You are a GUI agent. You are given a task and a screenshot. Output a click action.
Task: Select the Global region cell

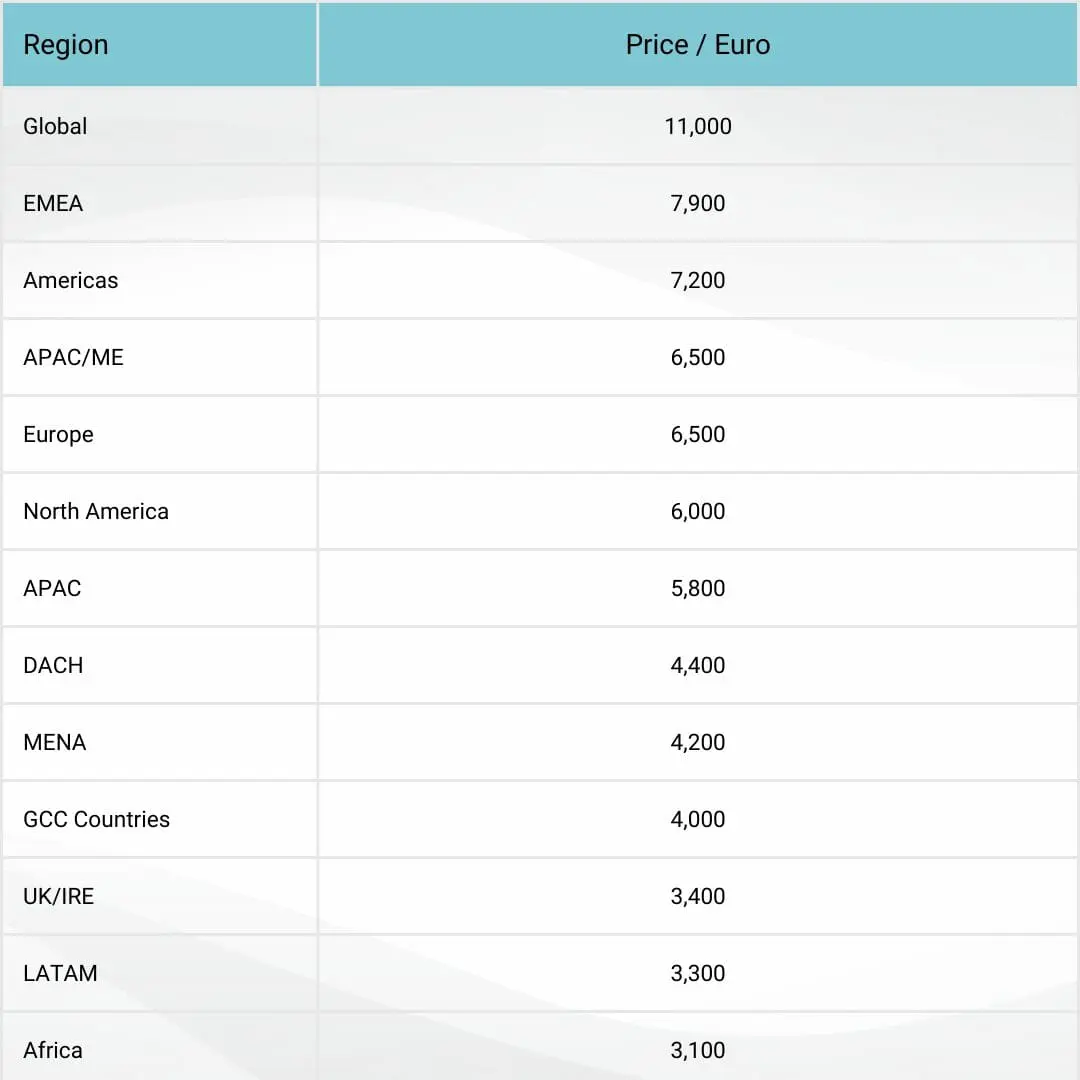click(x=56, y=126)
